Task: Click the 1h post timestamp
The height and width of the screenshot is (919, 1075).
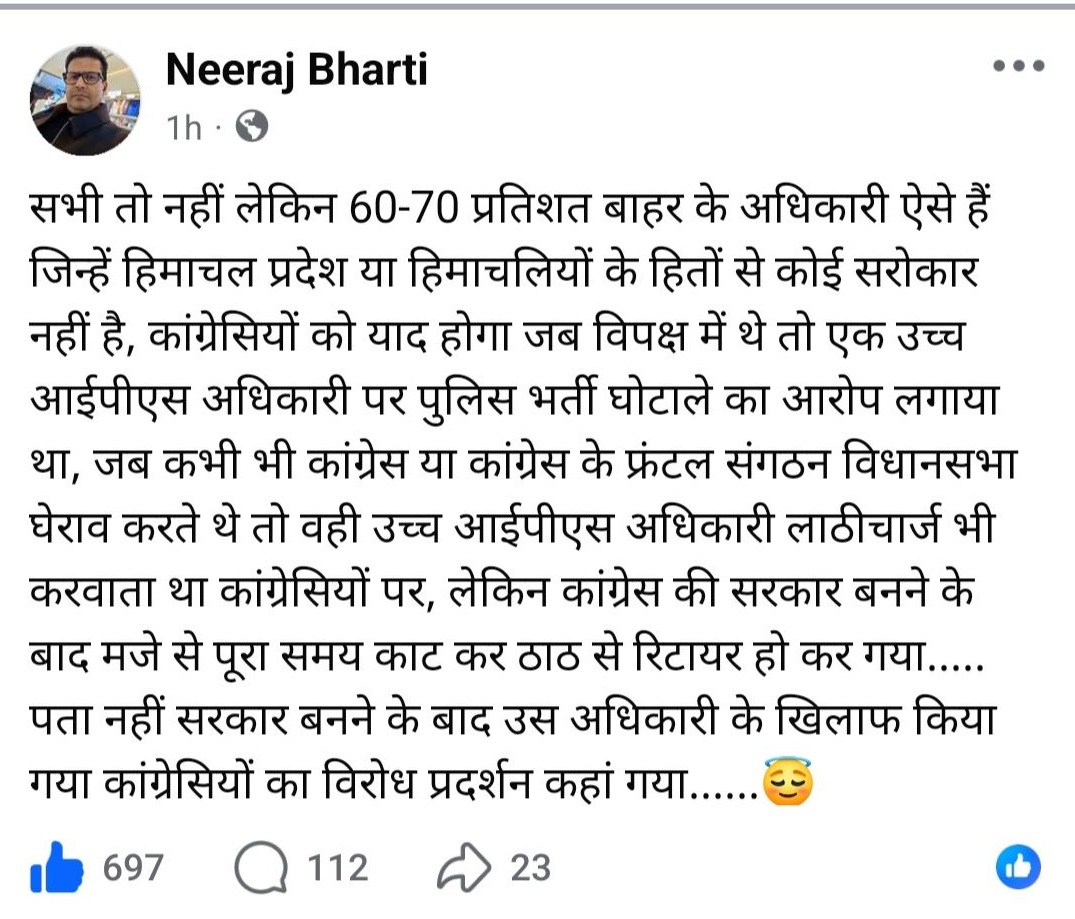Action: (x=184, y=128)
